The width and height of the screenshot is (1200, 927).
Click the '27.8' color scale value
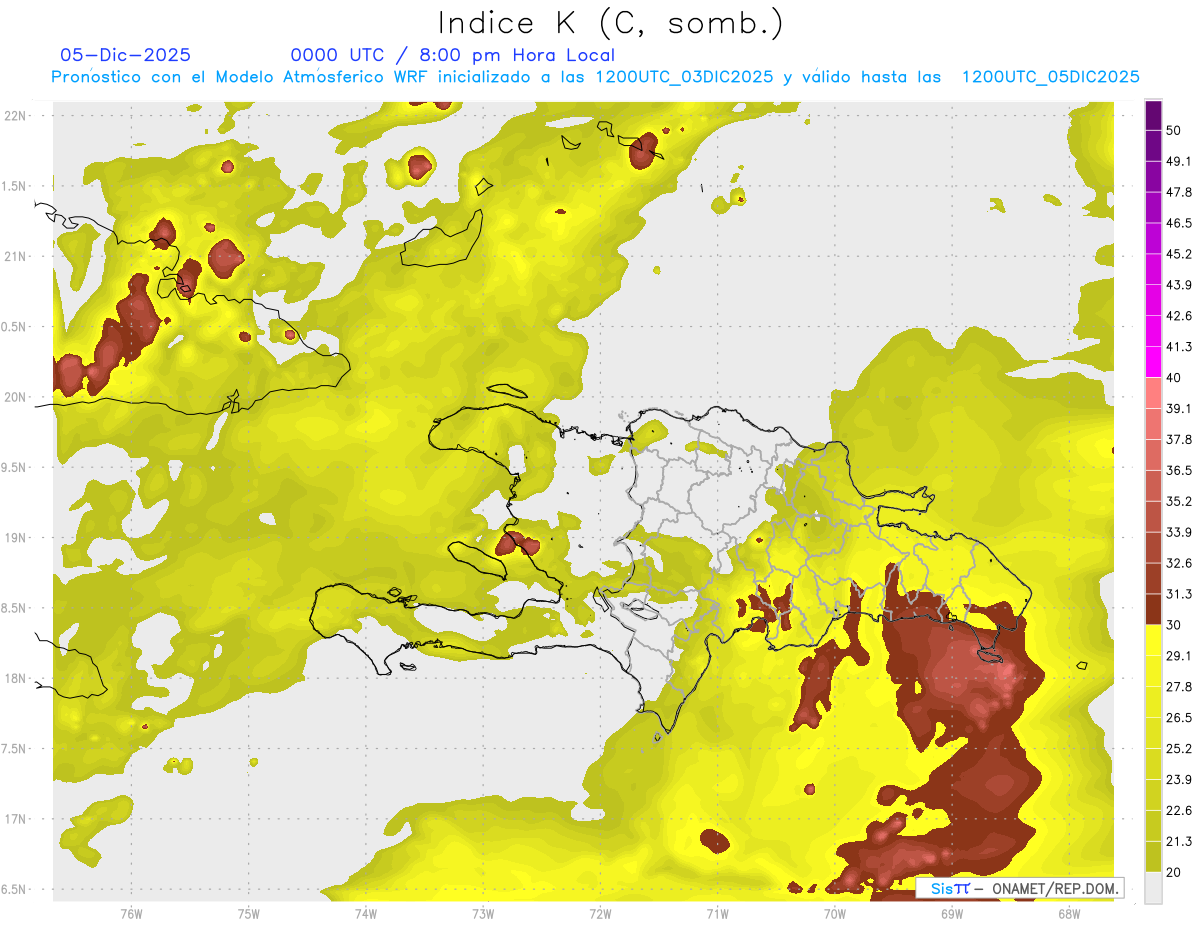pos(1179,687)
